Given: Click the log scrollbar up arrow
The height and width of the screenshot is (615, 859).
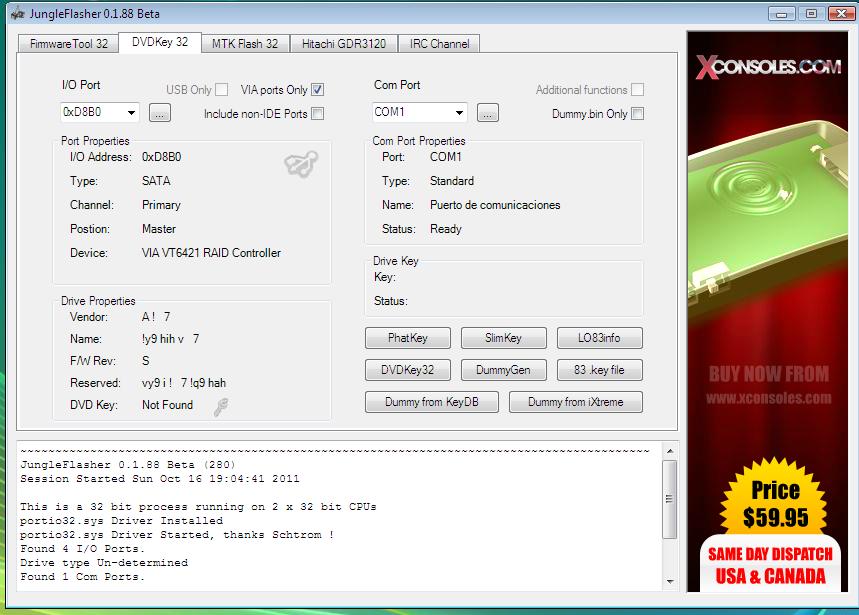Looking at the screenshot, I should 670,451.
